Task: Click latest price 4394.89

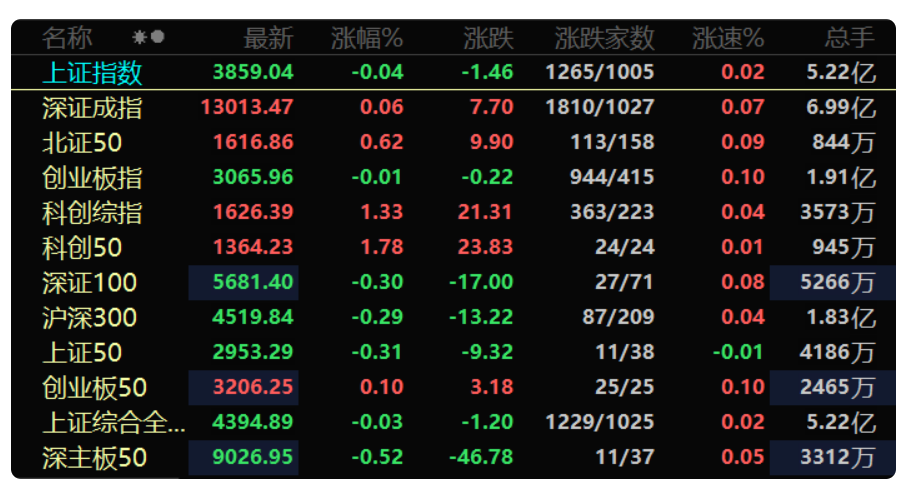Action: 253,423
